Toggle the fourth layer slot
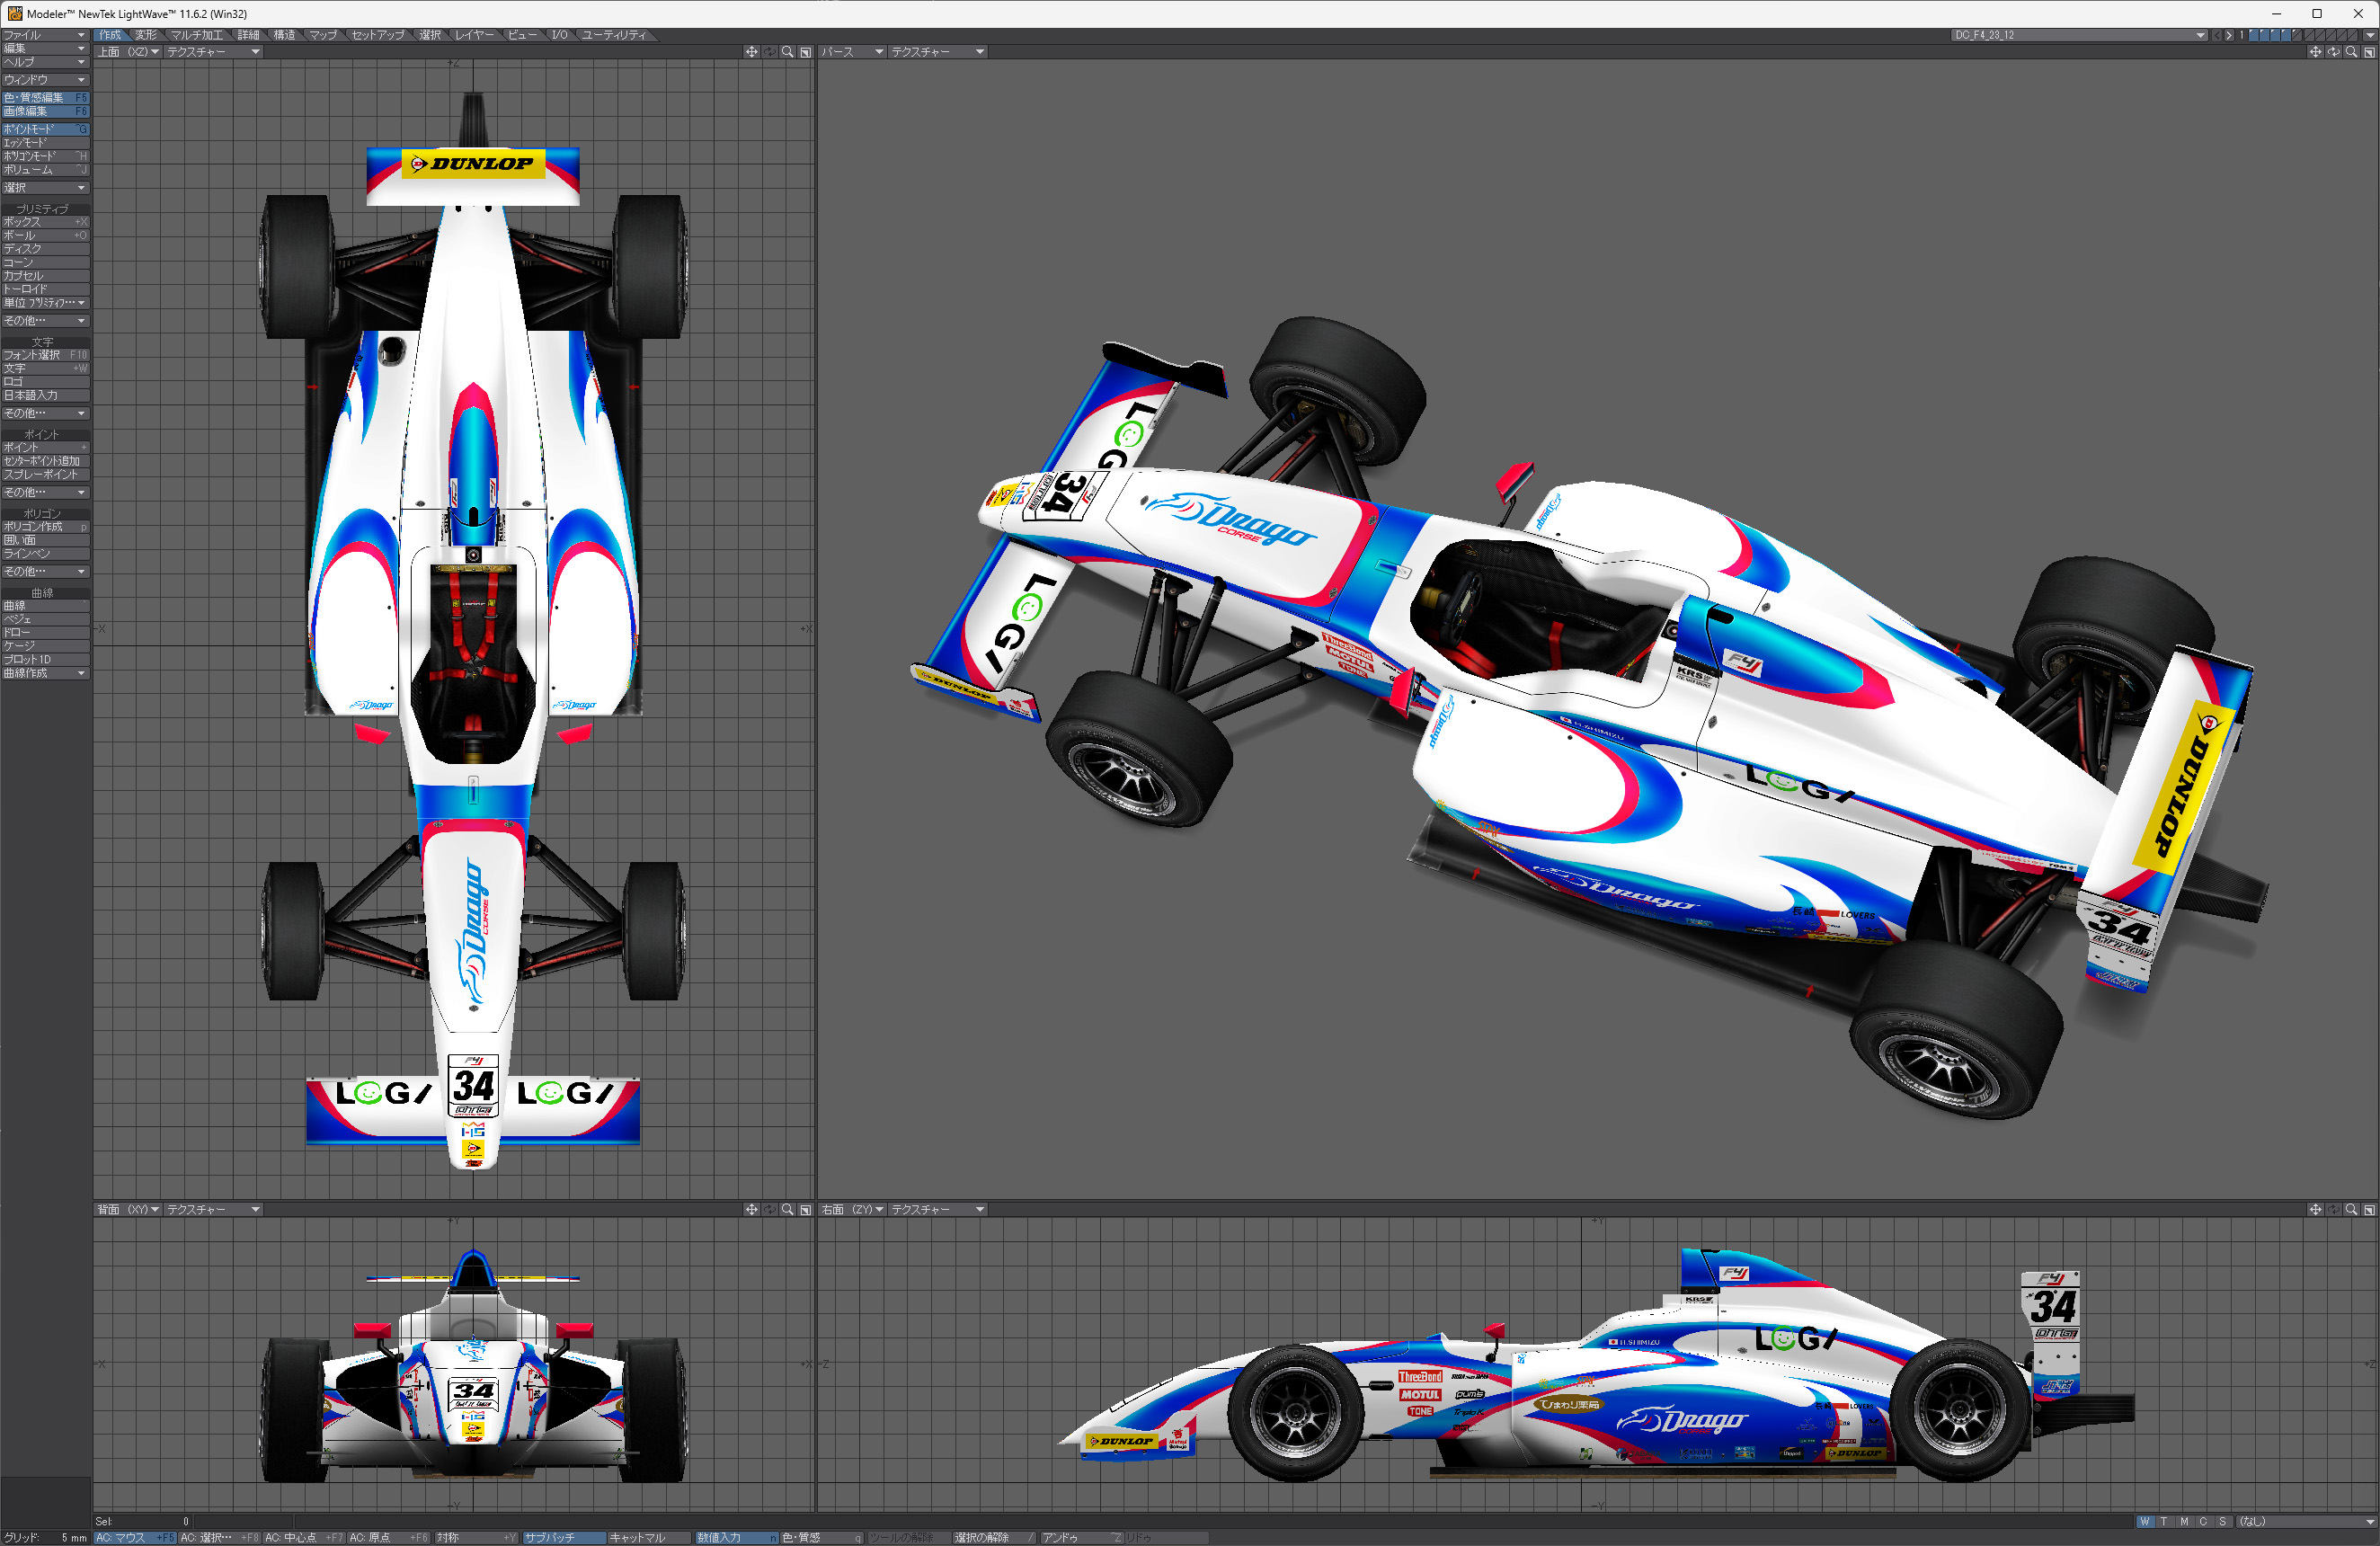The width and height of the screenshot is (2380, 1546). coord(2287,35)
